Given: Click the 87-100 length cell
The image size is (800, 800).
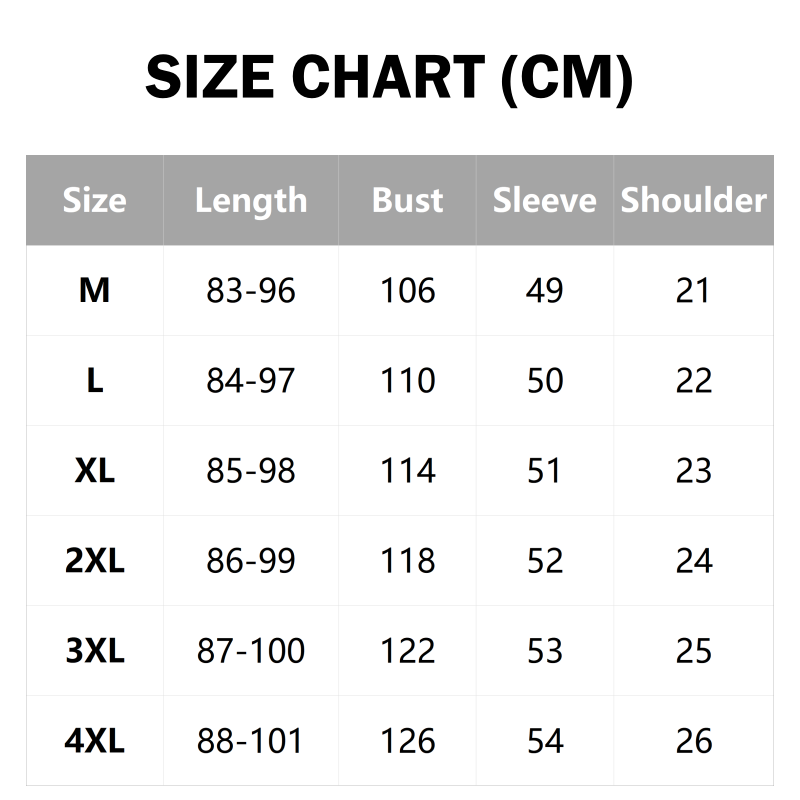Looking at the screenshot, I should [x=251, y=651].
